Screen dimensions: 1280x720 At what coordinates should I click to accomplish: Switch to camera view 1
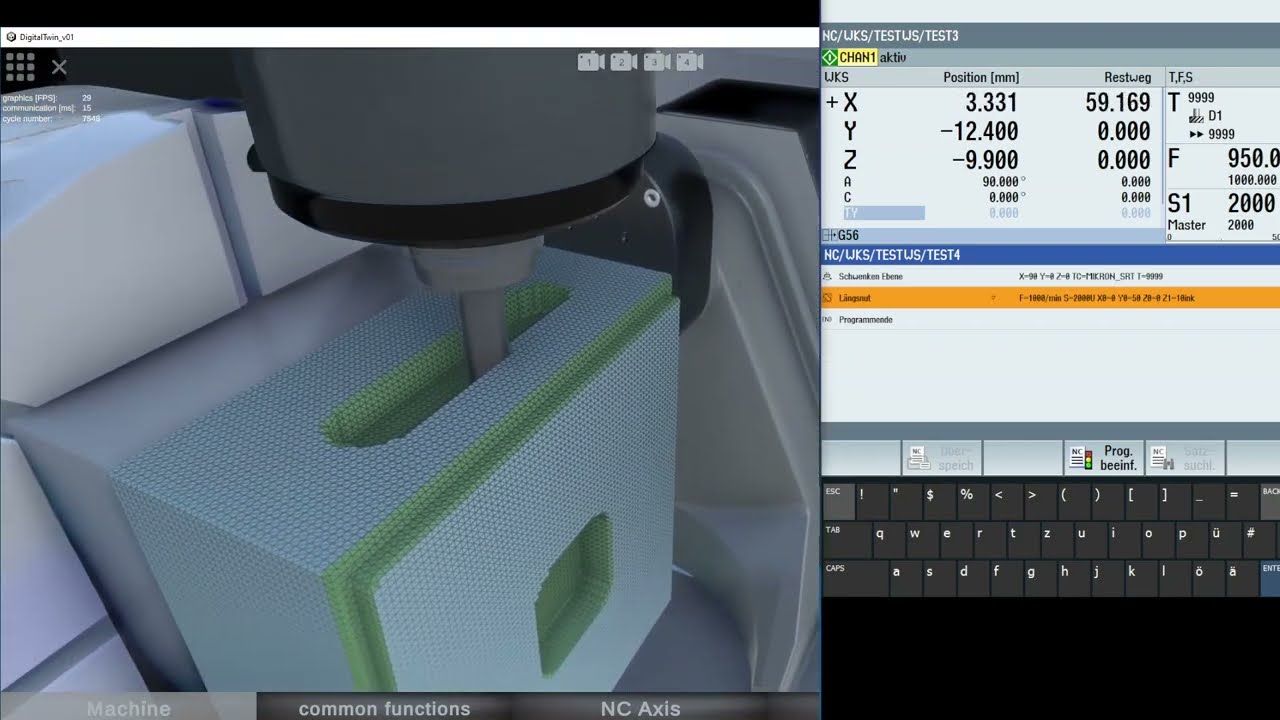(589, 62)
